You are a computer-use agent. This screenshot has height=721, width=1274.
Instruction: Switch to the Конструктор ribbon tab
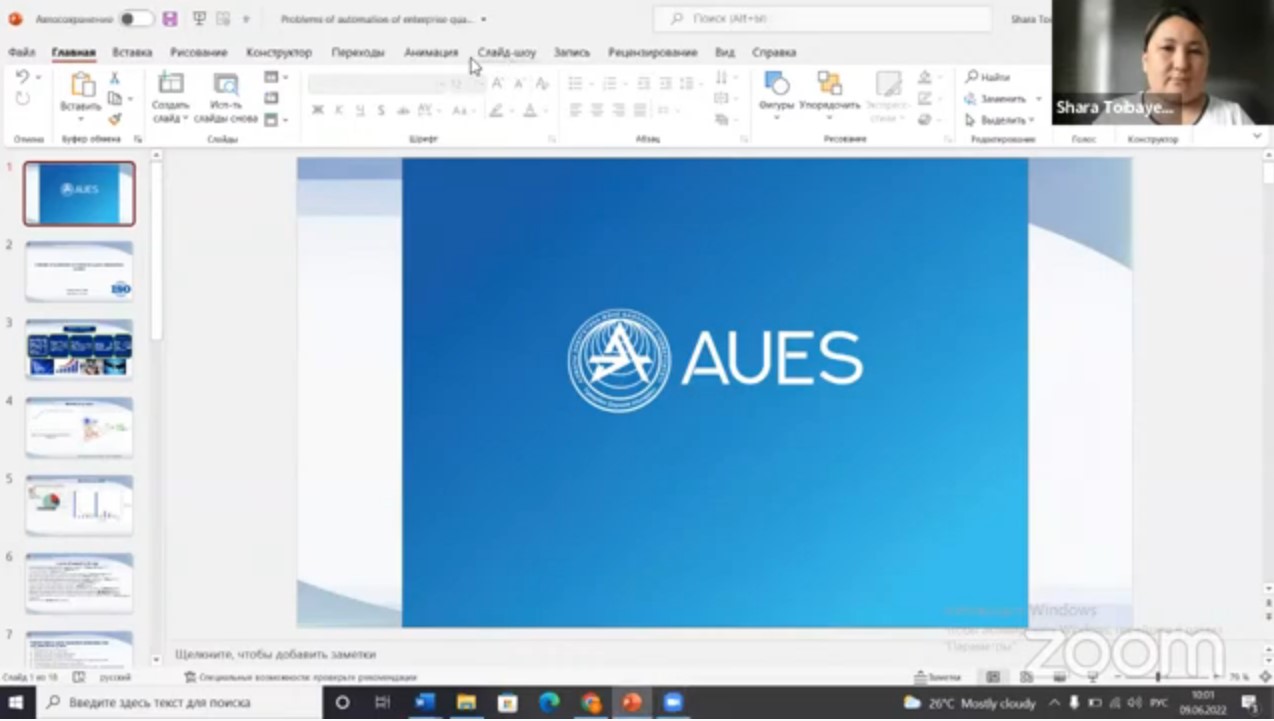(279, 52)
